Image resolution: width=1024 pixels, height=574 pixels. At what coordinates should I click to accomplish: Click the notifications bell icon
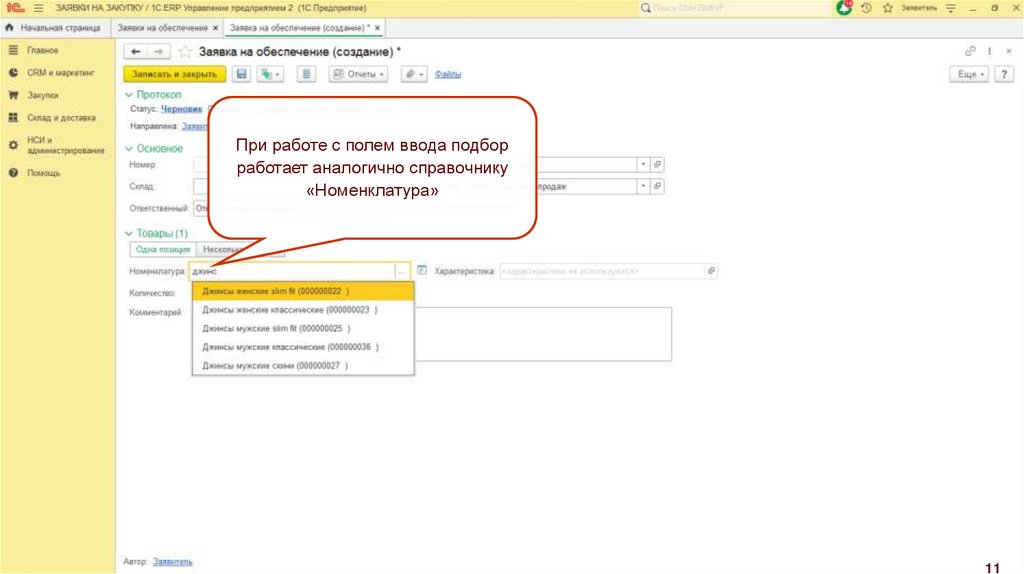[845, 8]
